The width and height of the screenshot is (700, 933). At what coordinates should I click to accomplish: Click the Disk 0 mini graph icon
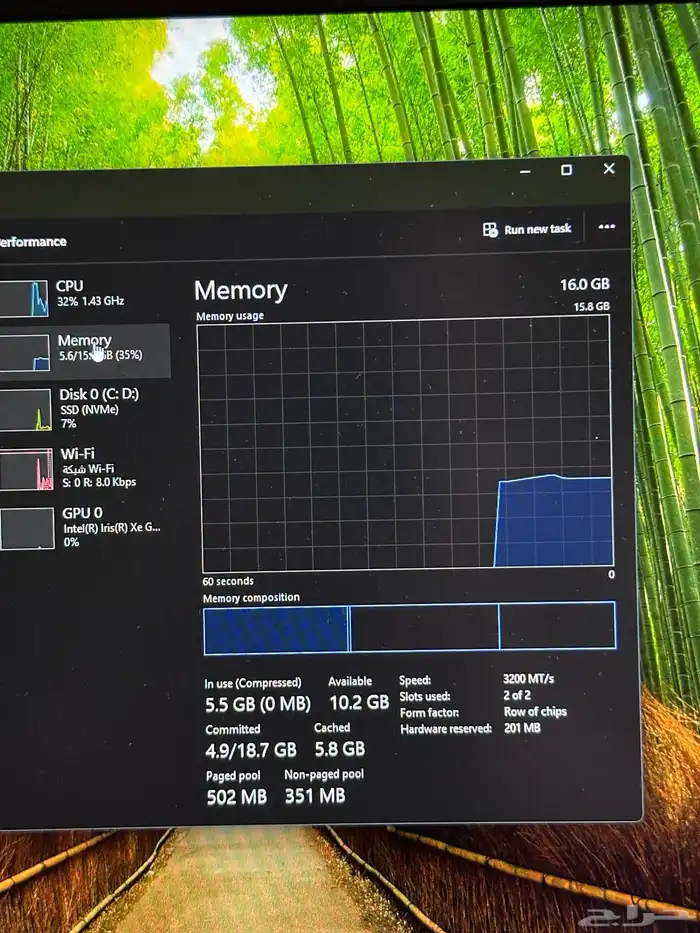point(25,410)
